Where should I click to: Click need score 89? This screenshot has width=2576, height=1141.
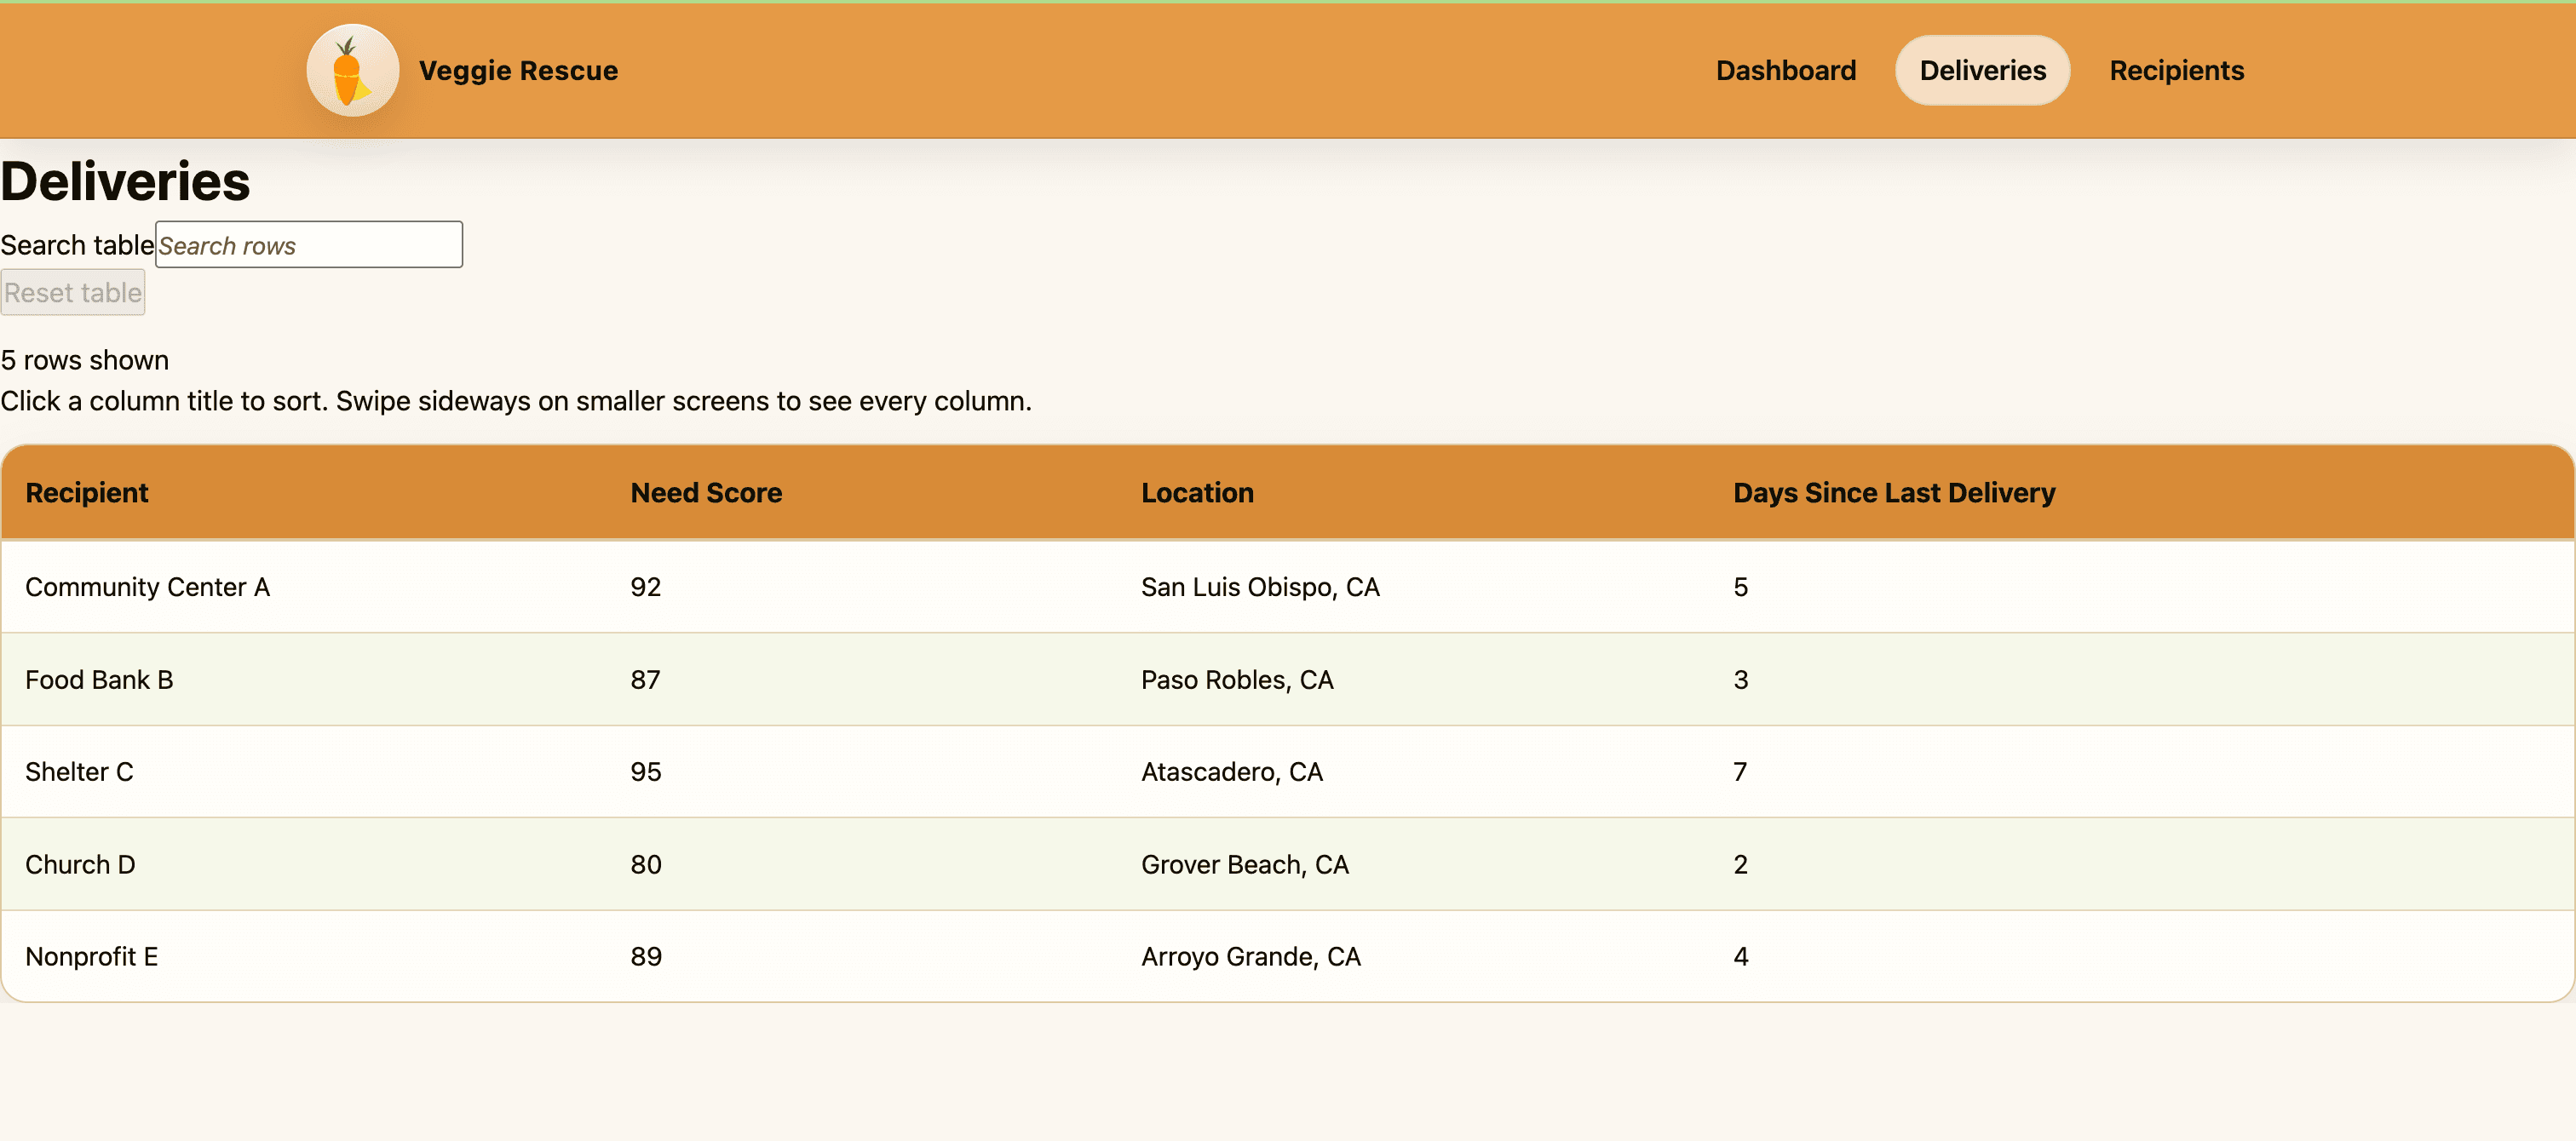[646, 957]
